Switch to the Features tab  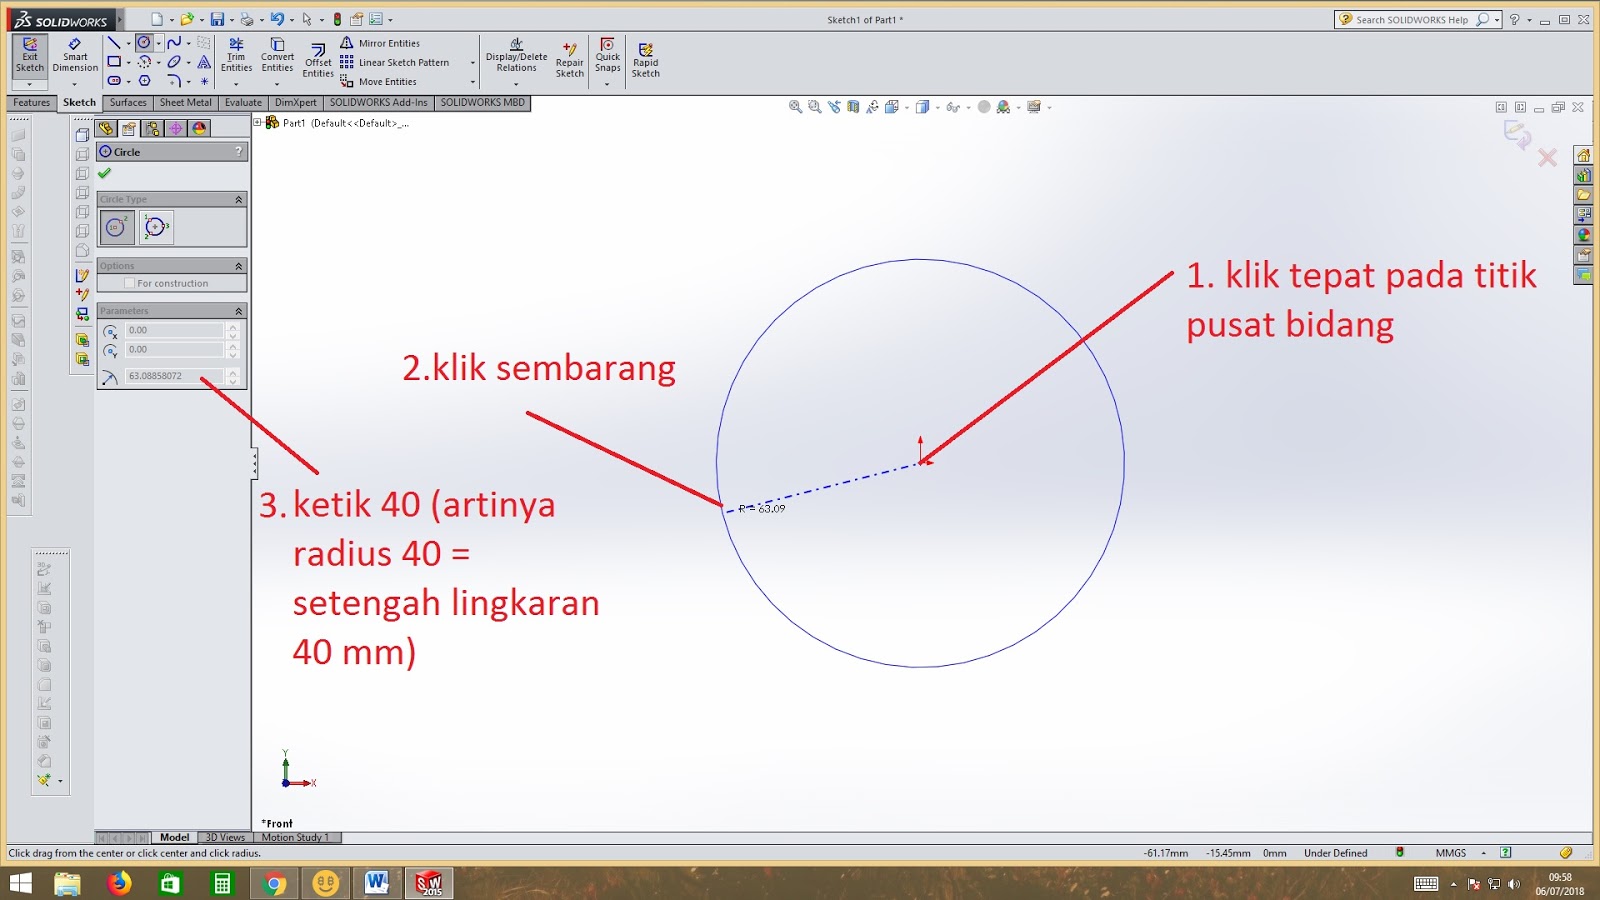(x=31, y=102)
